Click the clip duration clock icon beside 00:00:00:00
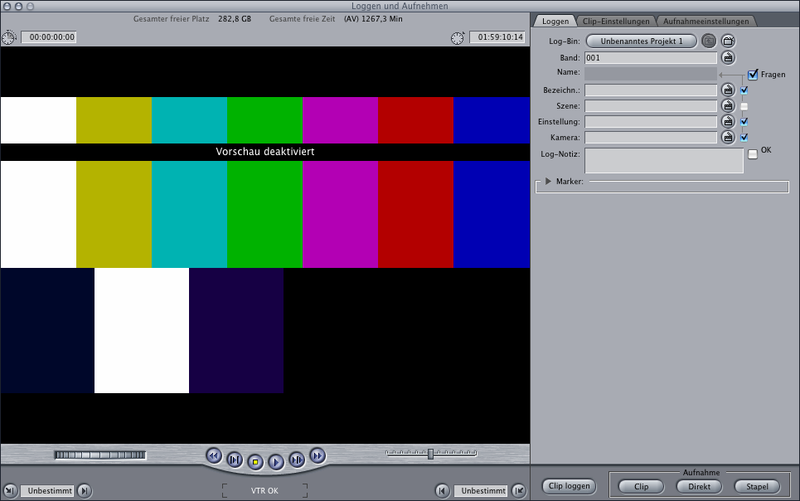The width and height of the screenshot is (800, 501). [9, 38]
